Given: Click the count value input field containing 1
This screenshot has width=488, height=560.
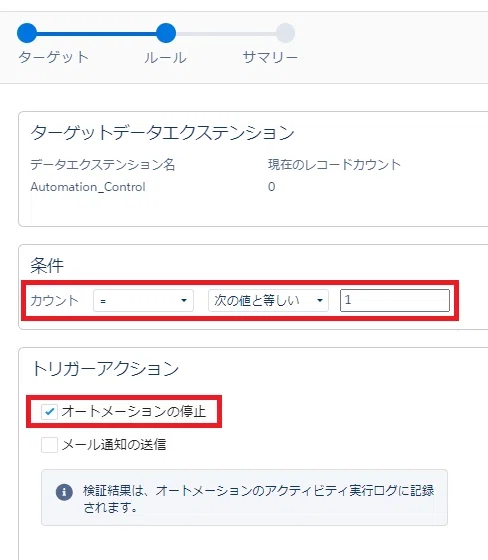Looking at the screenshot, I should [x=395, y=300].
